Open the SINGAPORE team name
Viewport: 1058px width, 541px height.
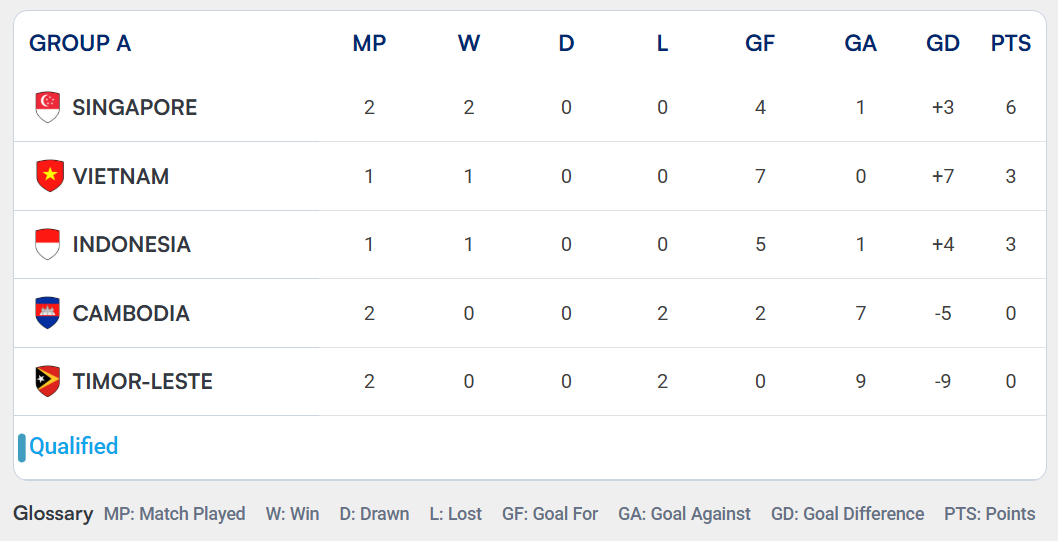[135, 107]
